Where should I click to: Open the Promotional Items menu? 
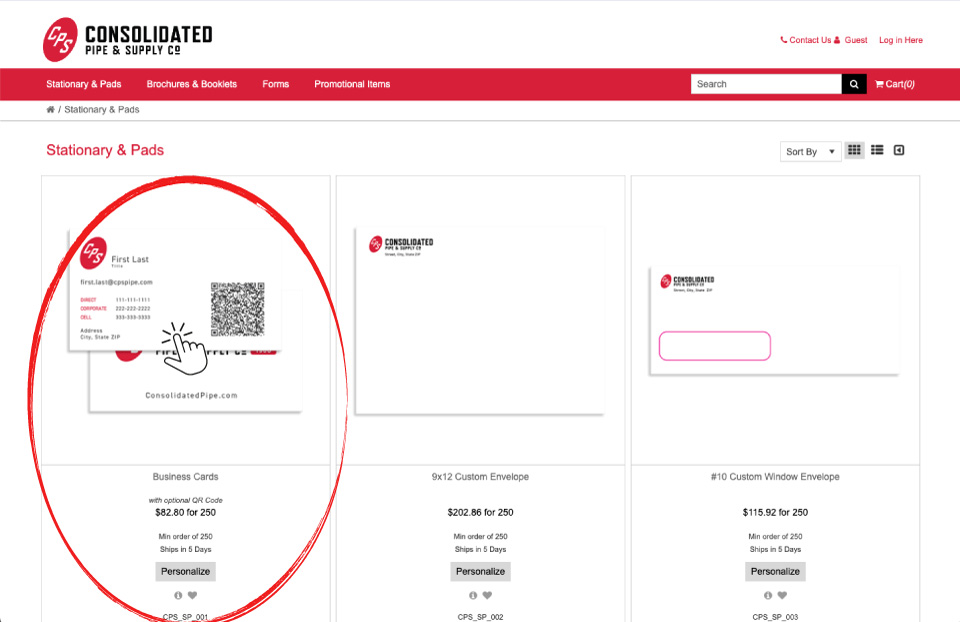tap(352, 85)
